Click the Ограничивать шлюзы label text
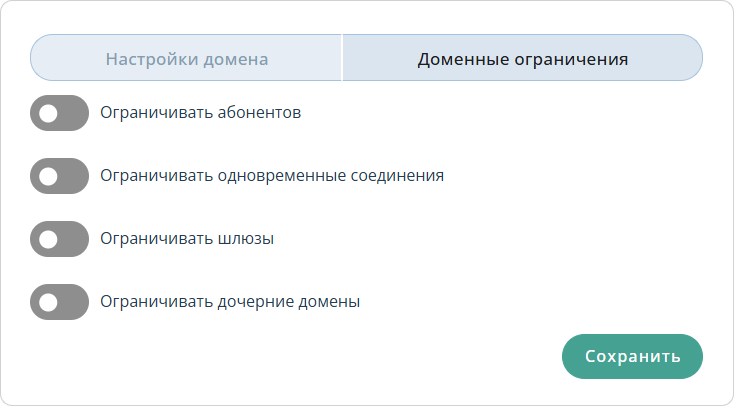This screenshot has height=406, width=734. point(187,239)
